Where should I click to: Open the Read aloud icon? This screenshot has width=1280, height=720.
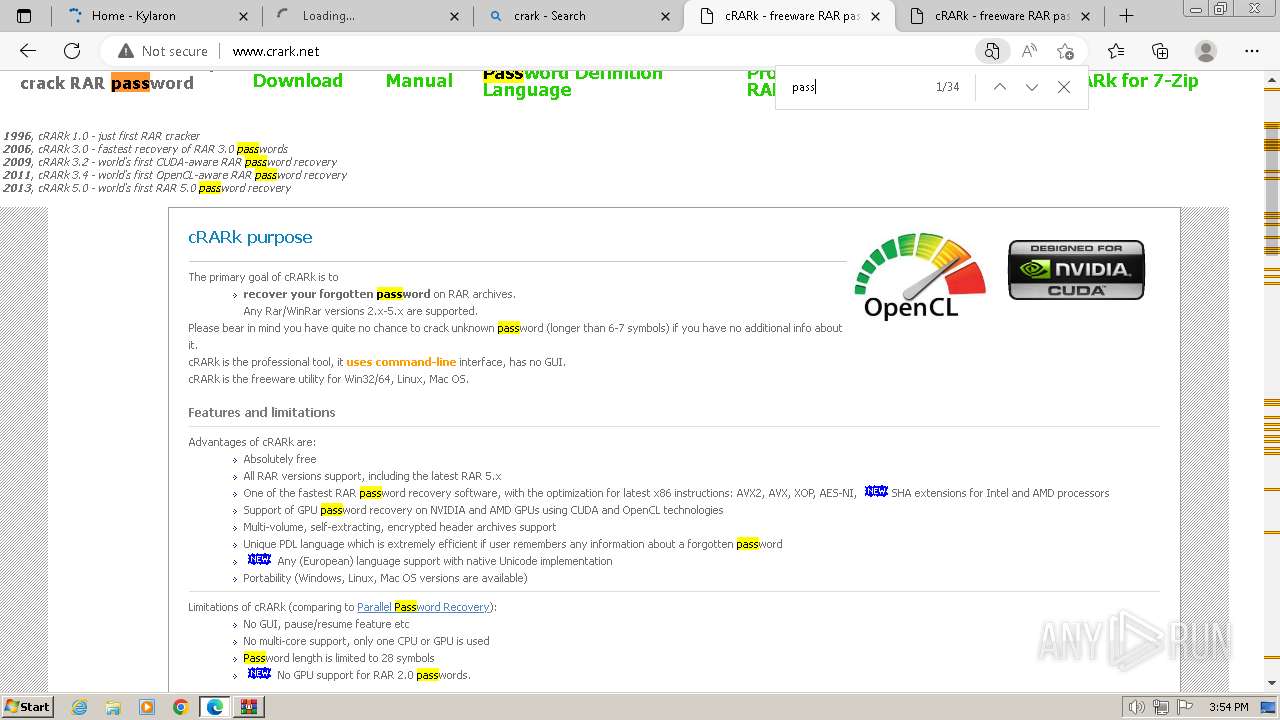point(1028,51)
